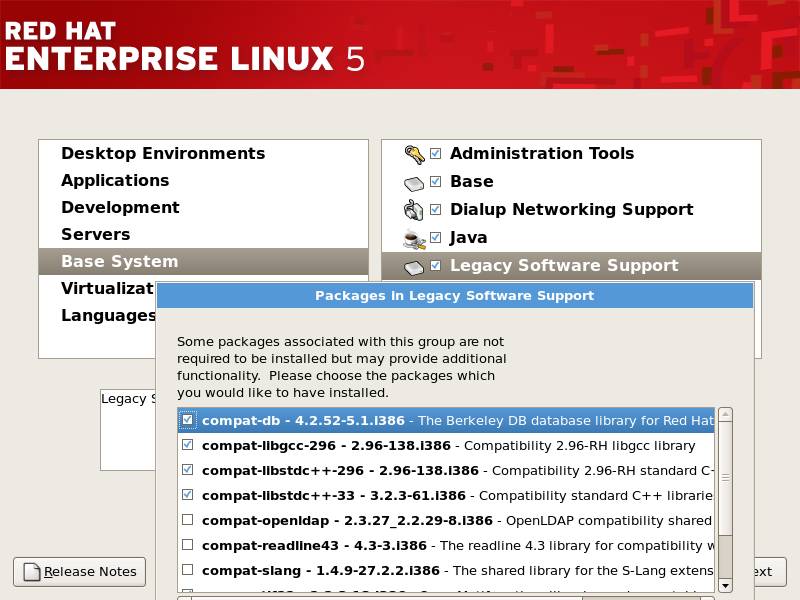Click the Legacy Software Support disk icon
This screenshot has height=600, width=800.
click(x=414, y=267)
